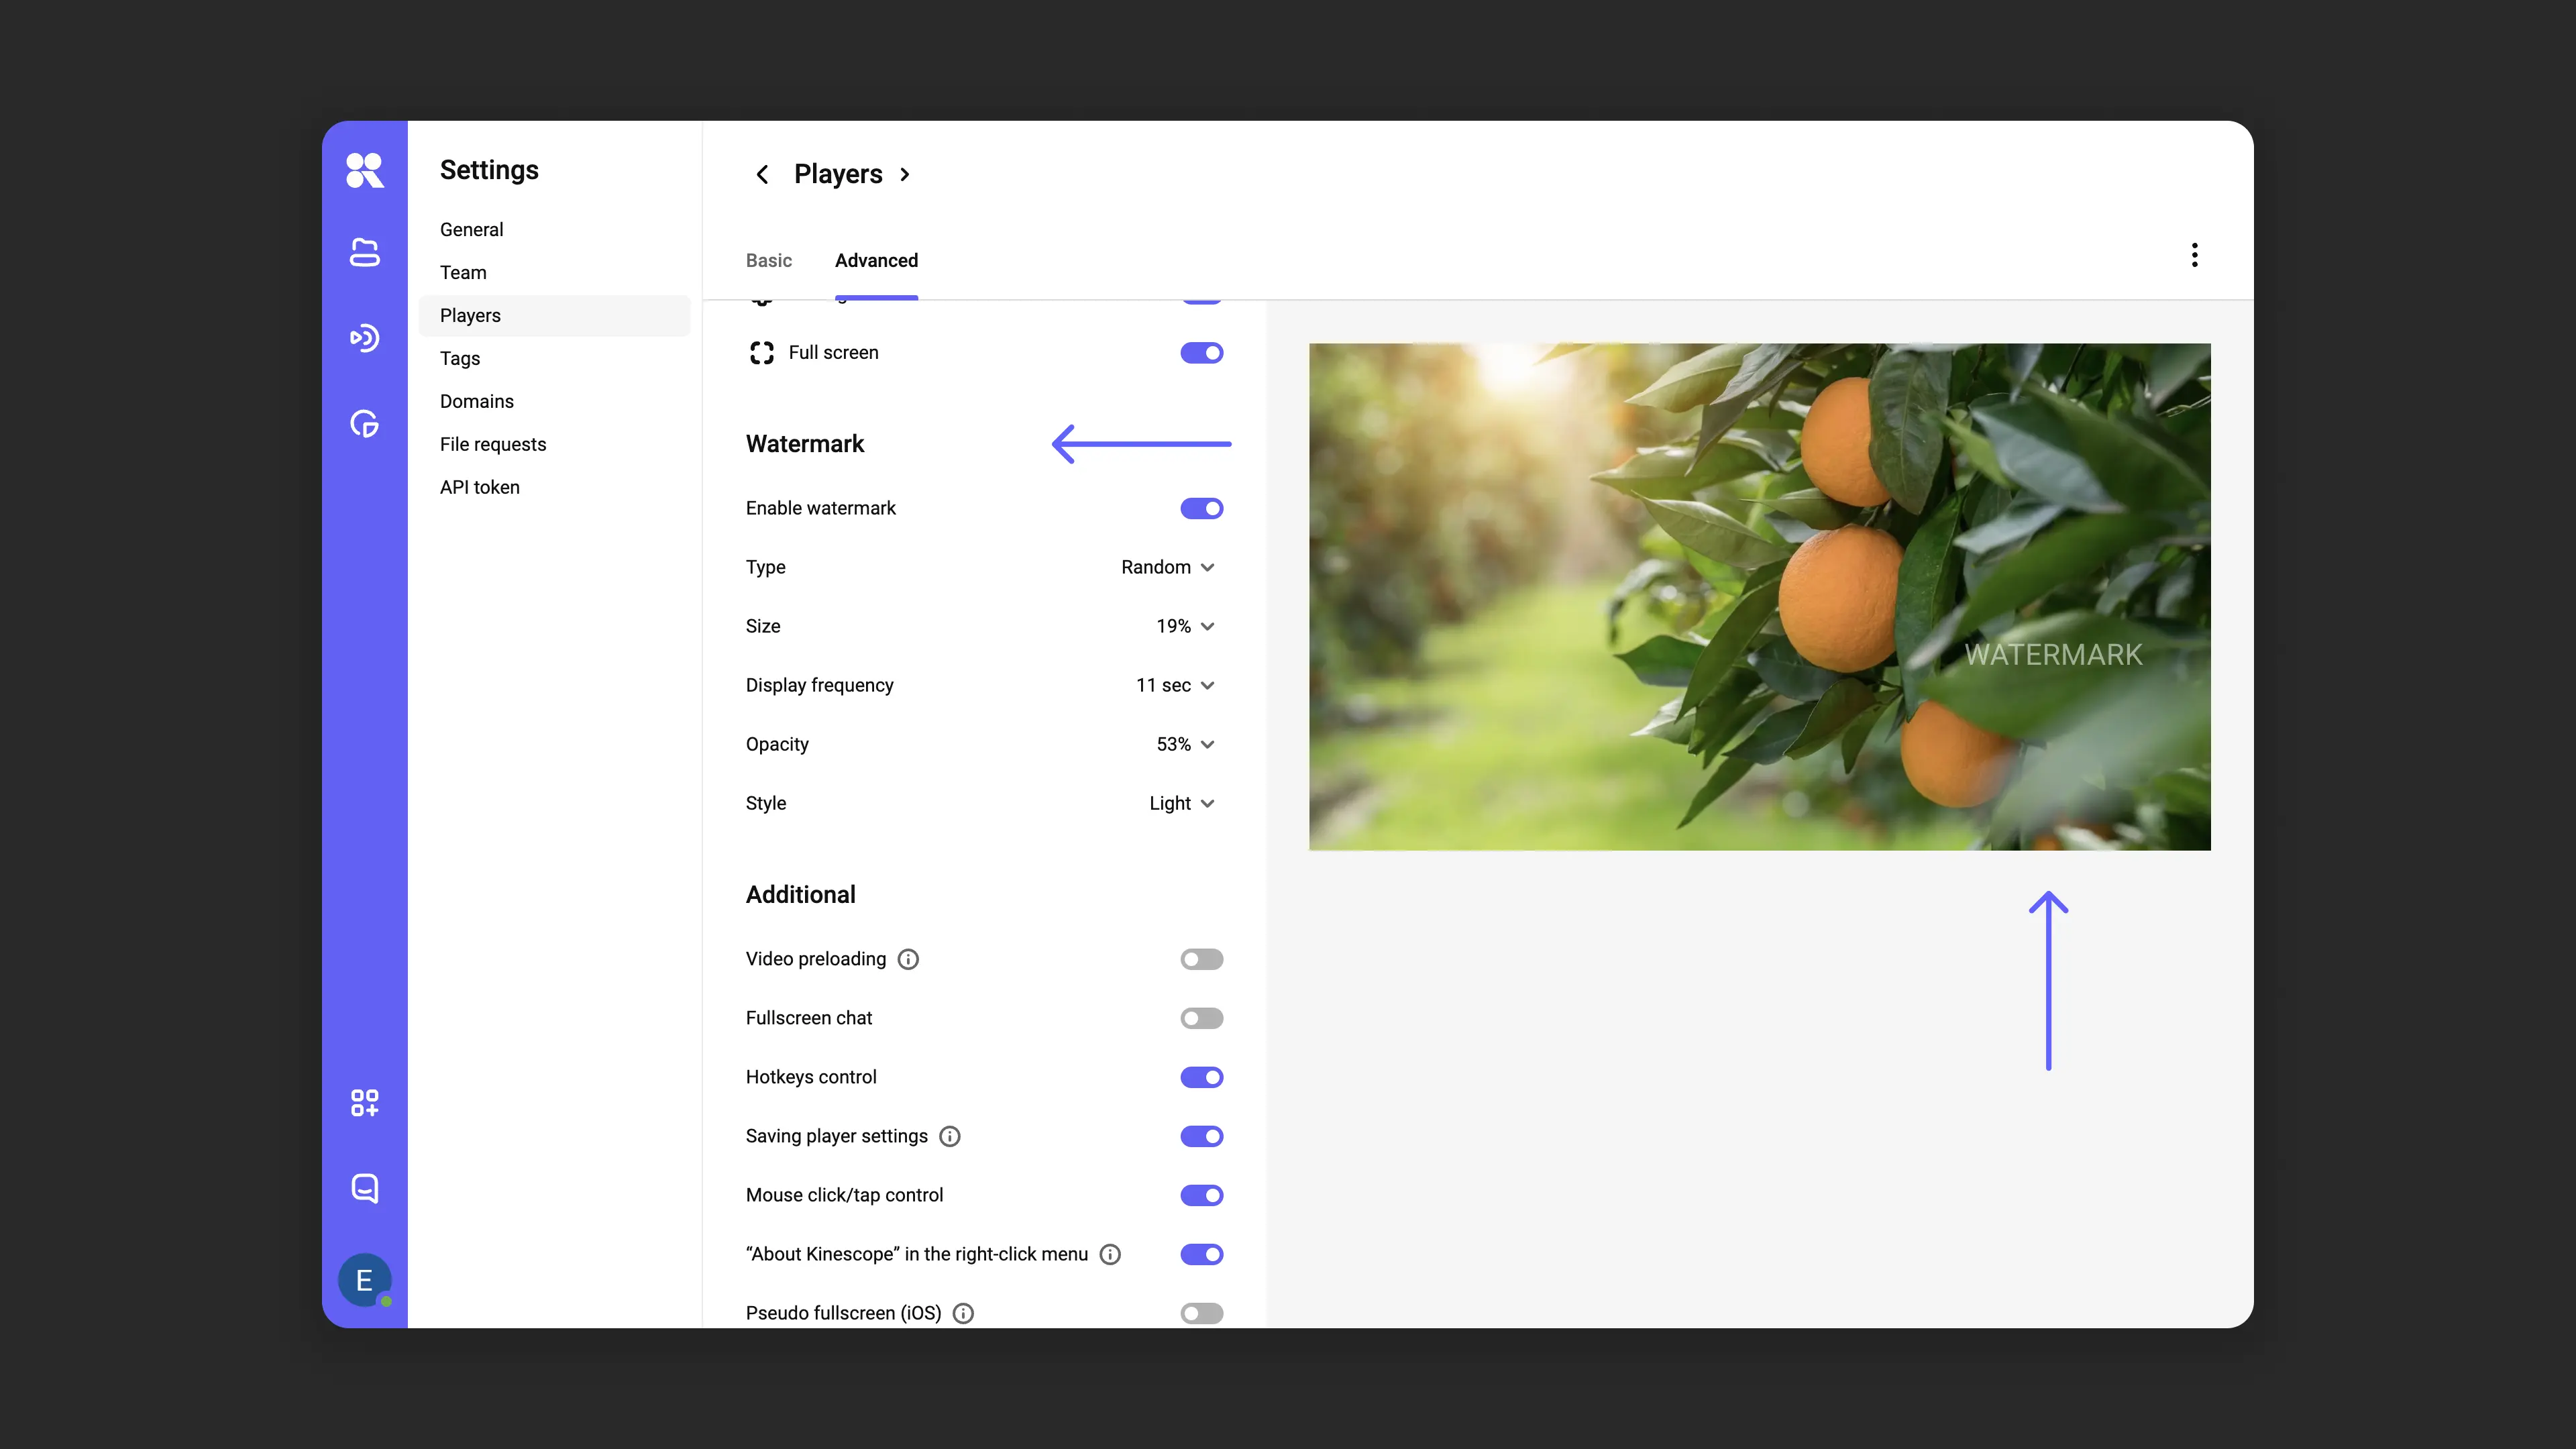Image resolution: width=2576 pixels, height=1449 pixels.
Task: Open Team settings
Action: tap(554, 273)
